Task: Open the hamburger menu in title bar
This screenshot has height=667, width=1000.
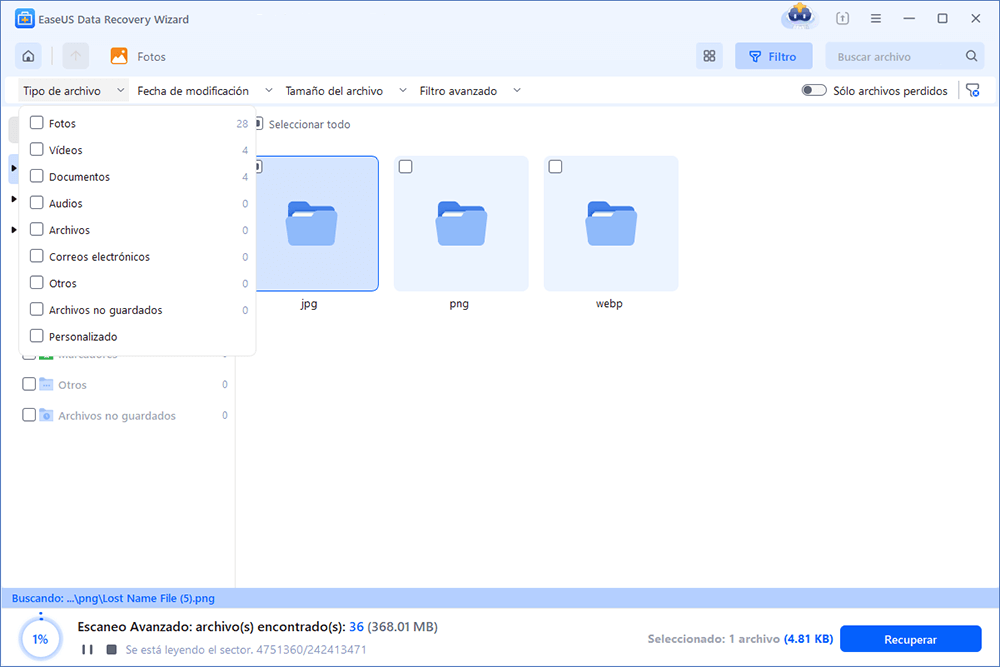Action: click(875, 19)
